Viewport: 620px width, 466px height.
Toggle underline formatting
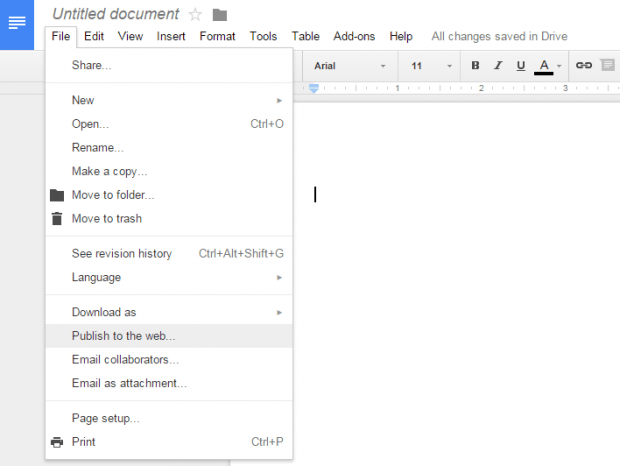[521, 66]
